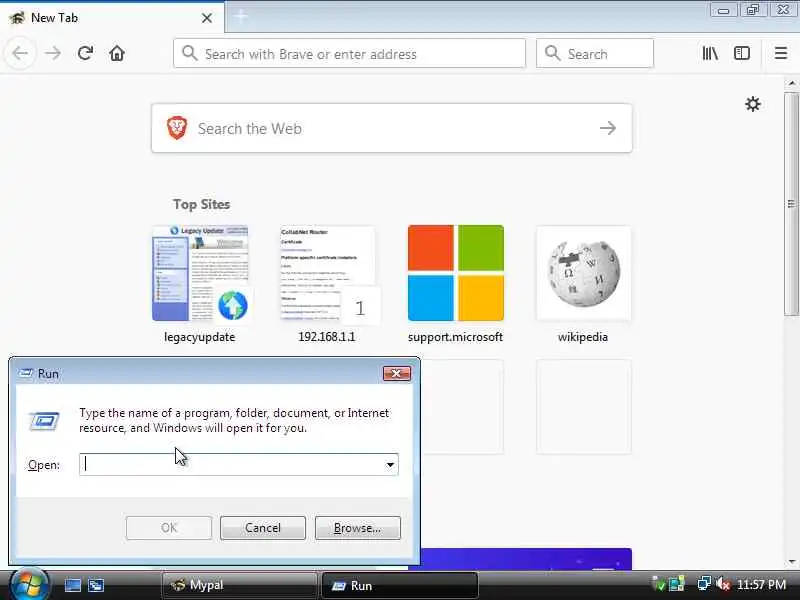Click the Brave lion logo in the search box
The height and width of the screenshot is (600, 800).
[177, 128]
